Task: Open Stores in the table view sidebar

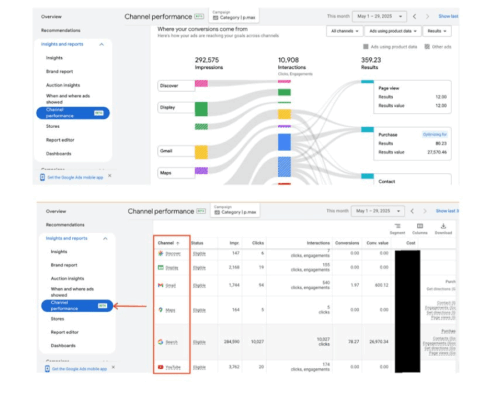Action: pos(57,319)
